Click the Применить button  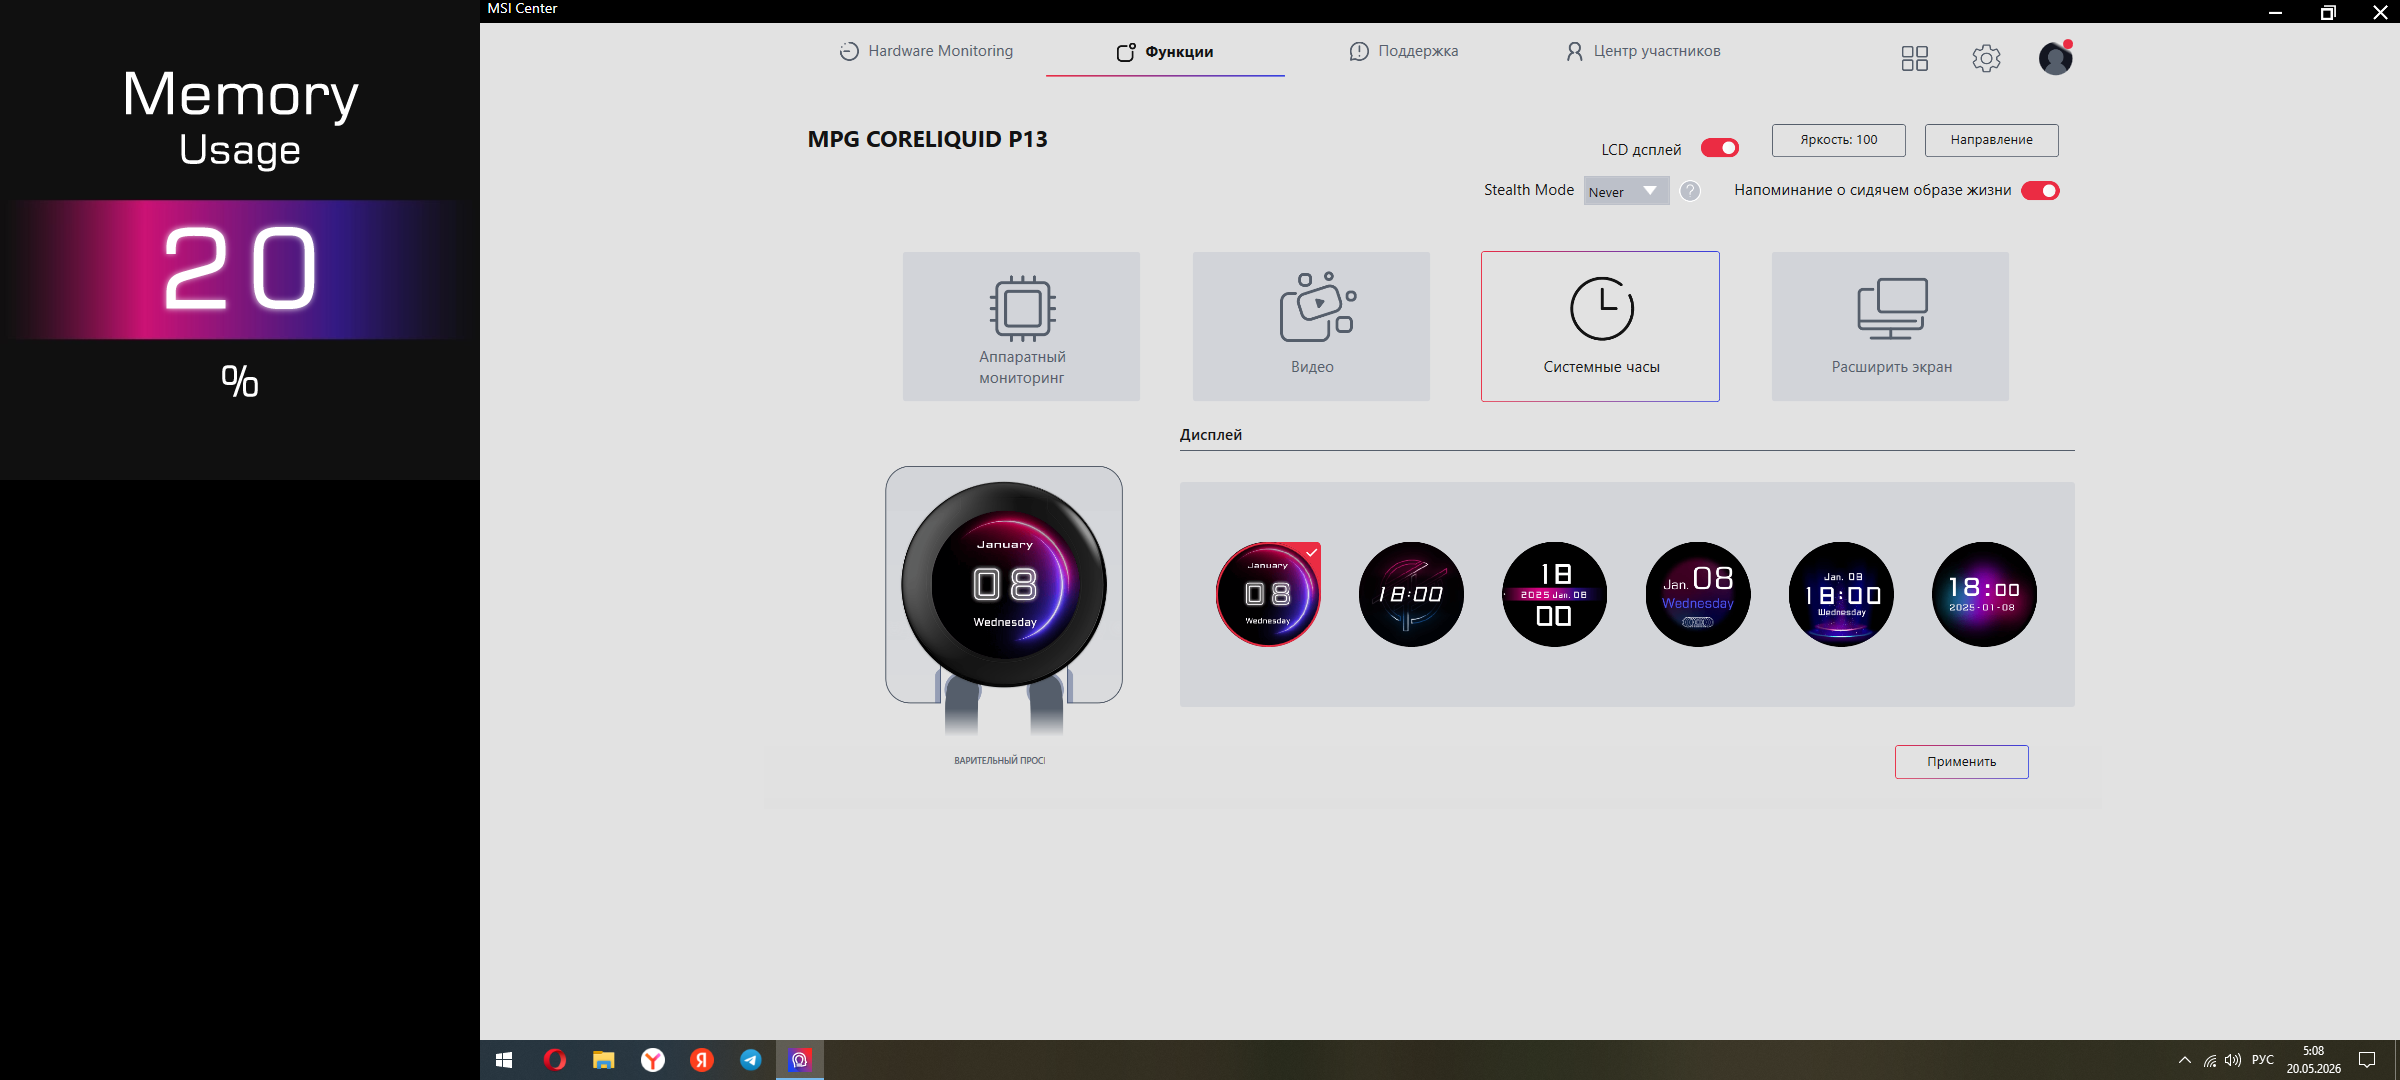[x=1962, y=762]
